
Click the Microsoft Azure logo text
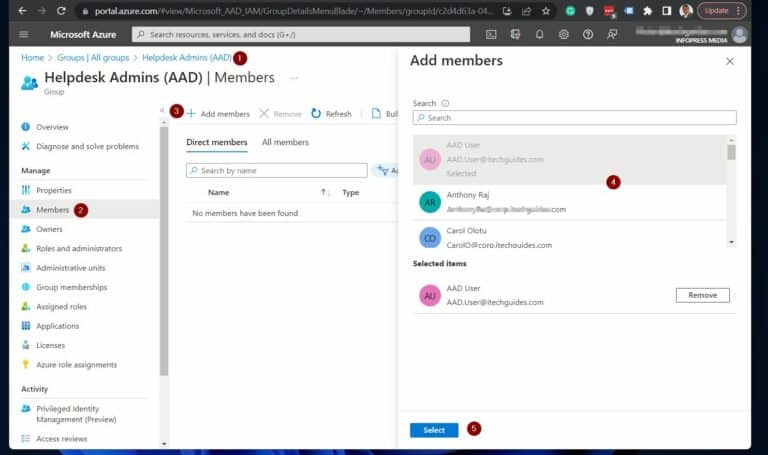83,34
